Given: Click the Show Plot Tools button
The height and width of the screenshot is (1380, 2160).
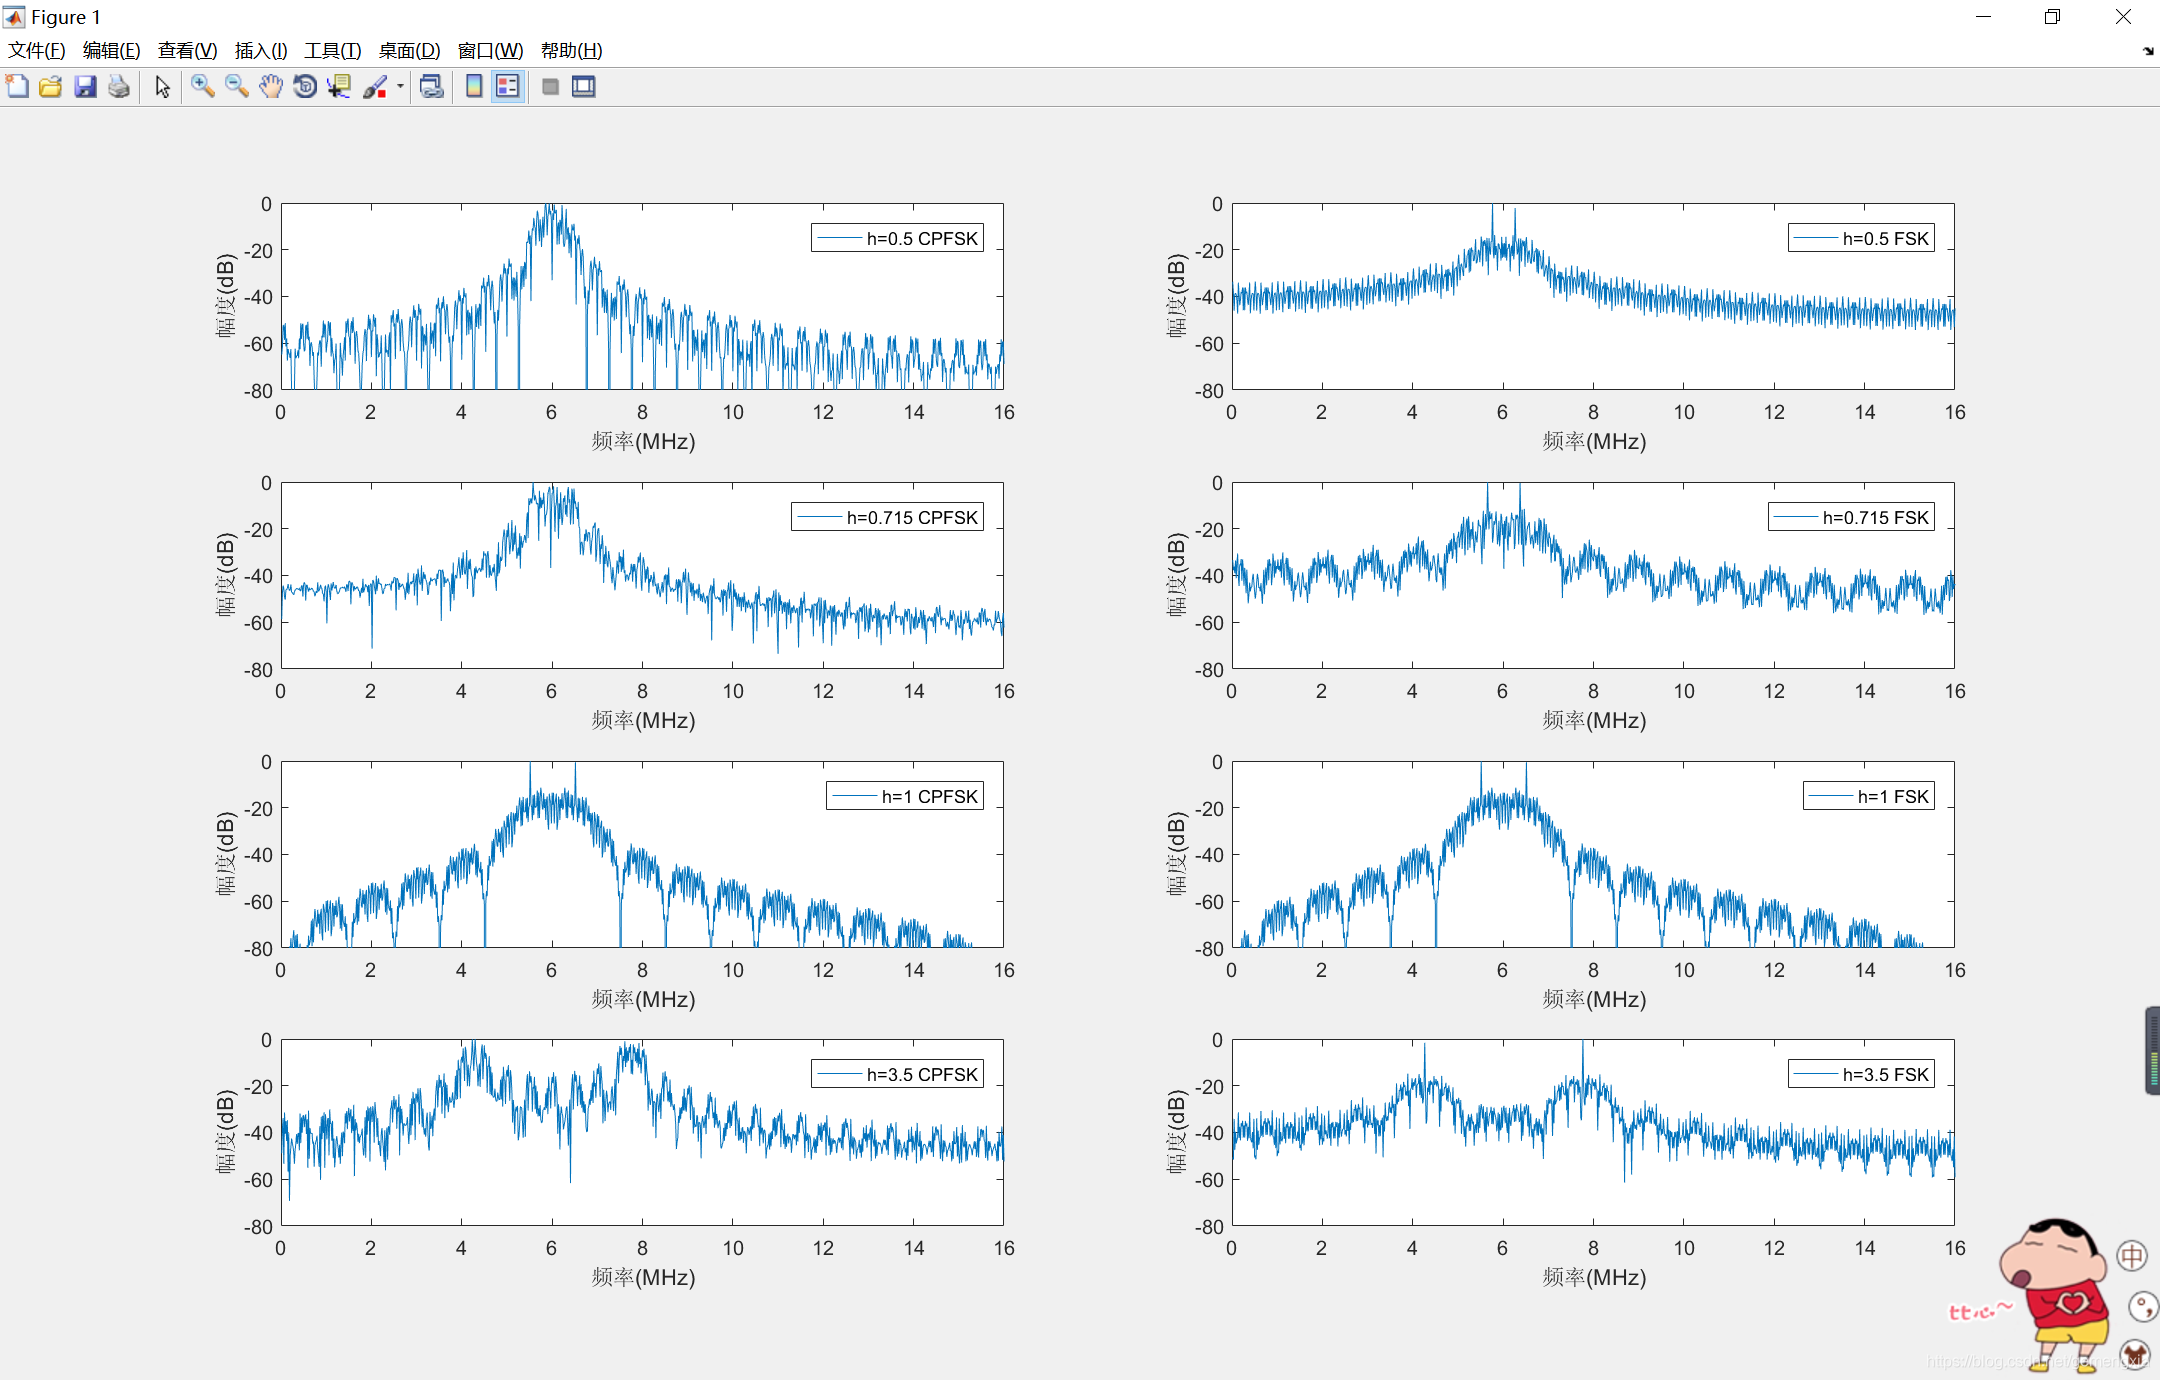Looking at the screenshot, I should coord(584,87).
